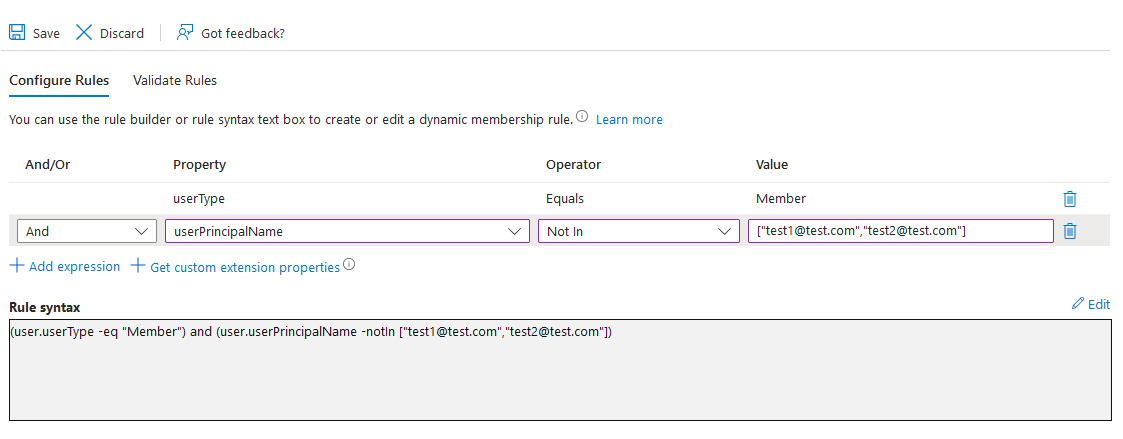
Task: Click the Got feedback person icon
Action: pyautogui.click(x=184, y=33)
